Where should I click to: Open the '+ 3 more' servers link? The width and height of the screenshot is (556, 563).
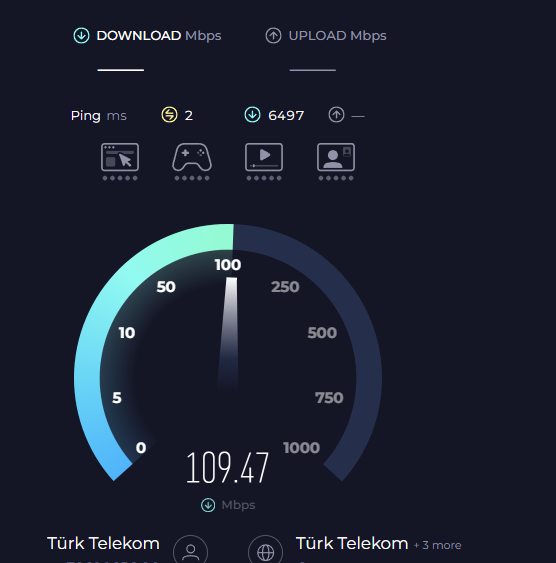(438, 545)
